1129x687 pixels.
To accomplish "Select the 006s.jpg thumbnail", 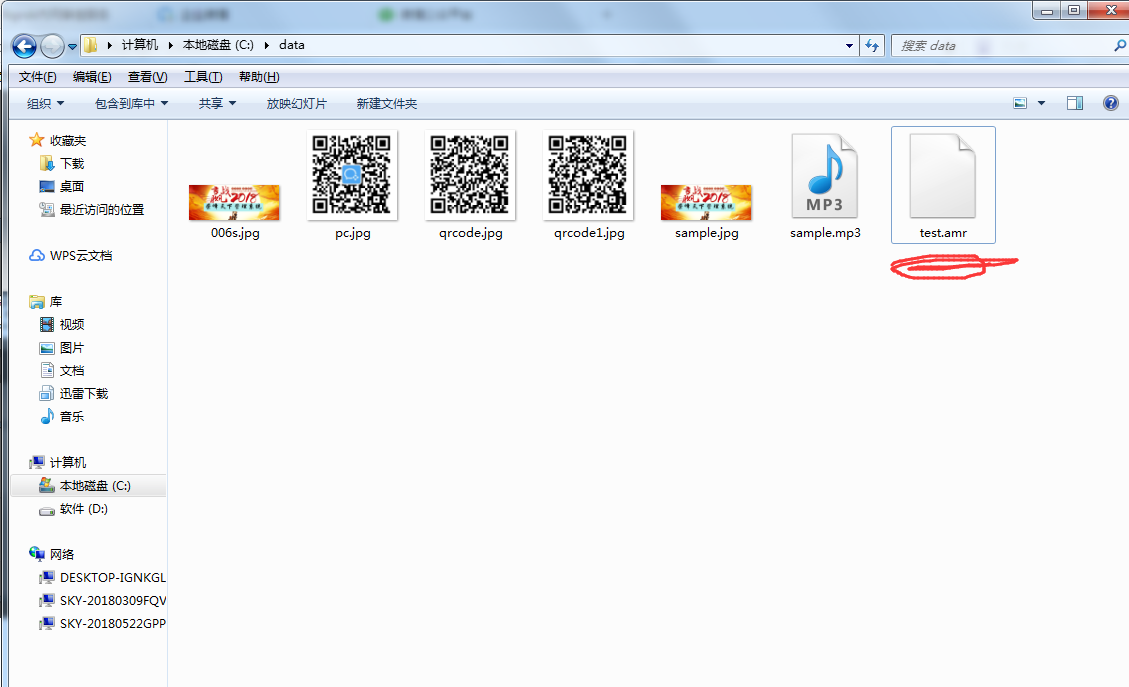I will point(235,202).
